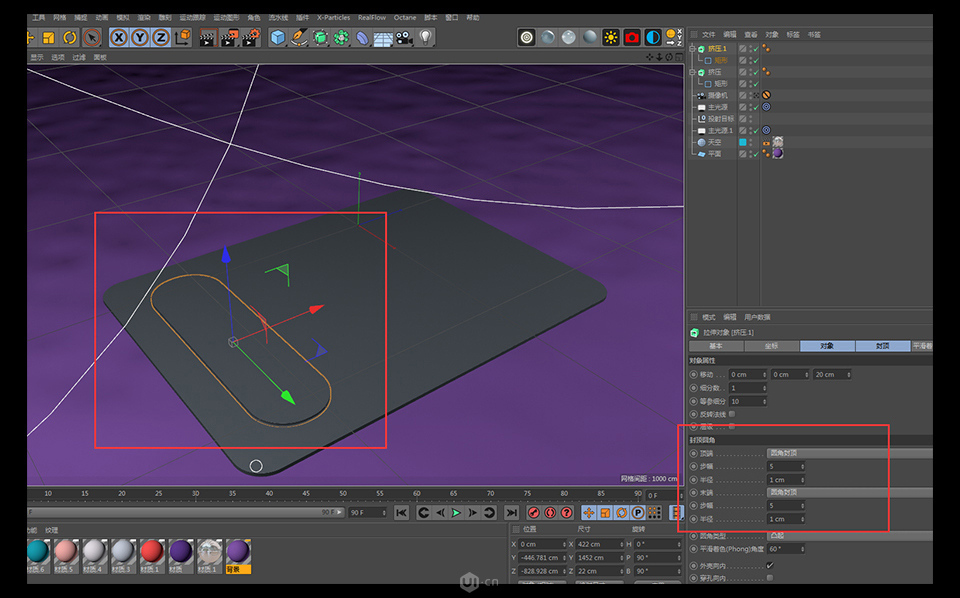Viewport: 960px width, 598px height.
Task: Toggle the visibility dot of the 摄像机 object
Action: [750, 93]
